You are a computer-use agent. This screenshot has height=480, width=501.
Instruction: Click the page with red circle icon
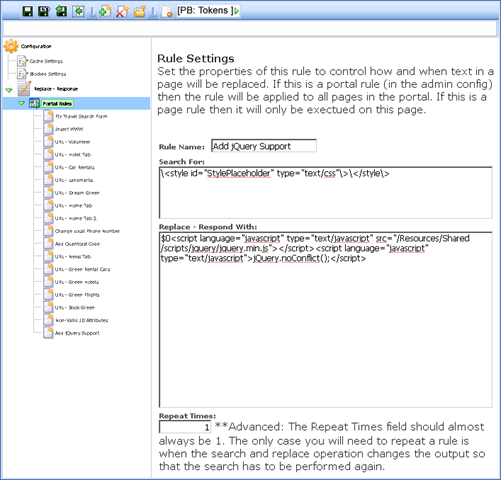click(x=167, y=11)
